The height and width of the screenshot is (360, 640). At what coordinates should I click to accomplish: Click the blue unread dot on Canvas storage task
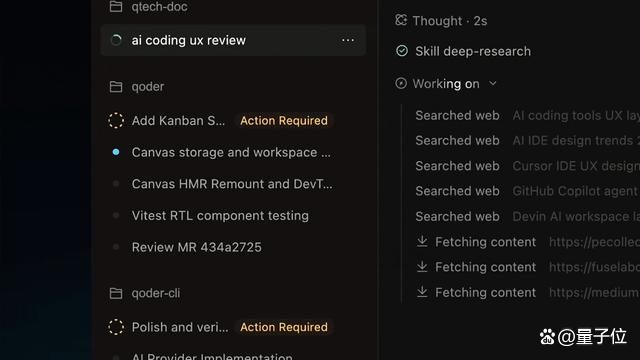pos(116,152)
